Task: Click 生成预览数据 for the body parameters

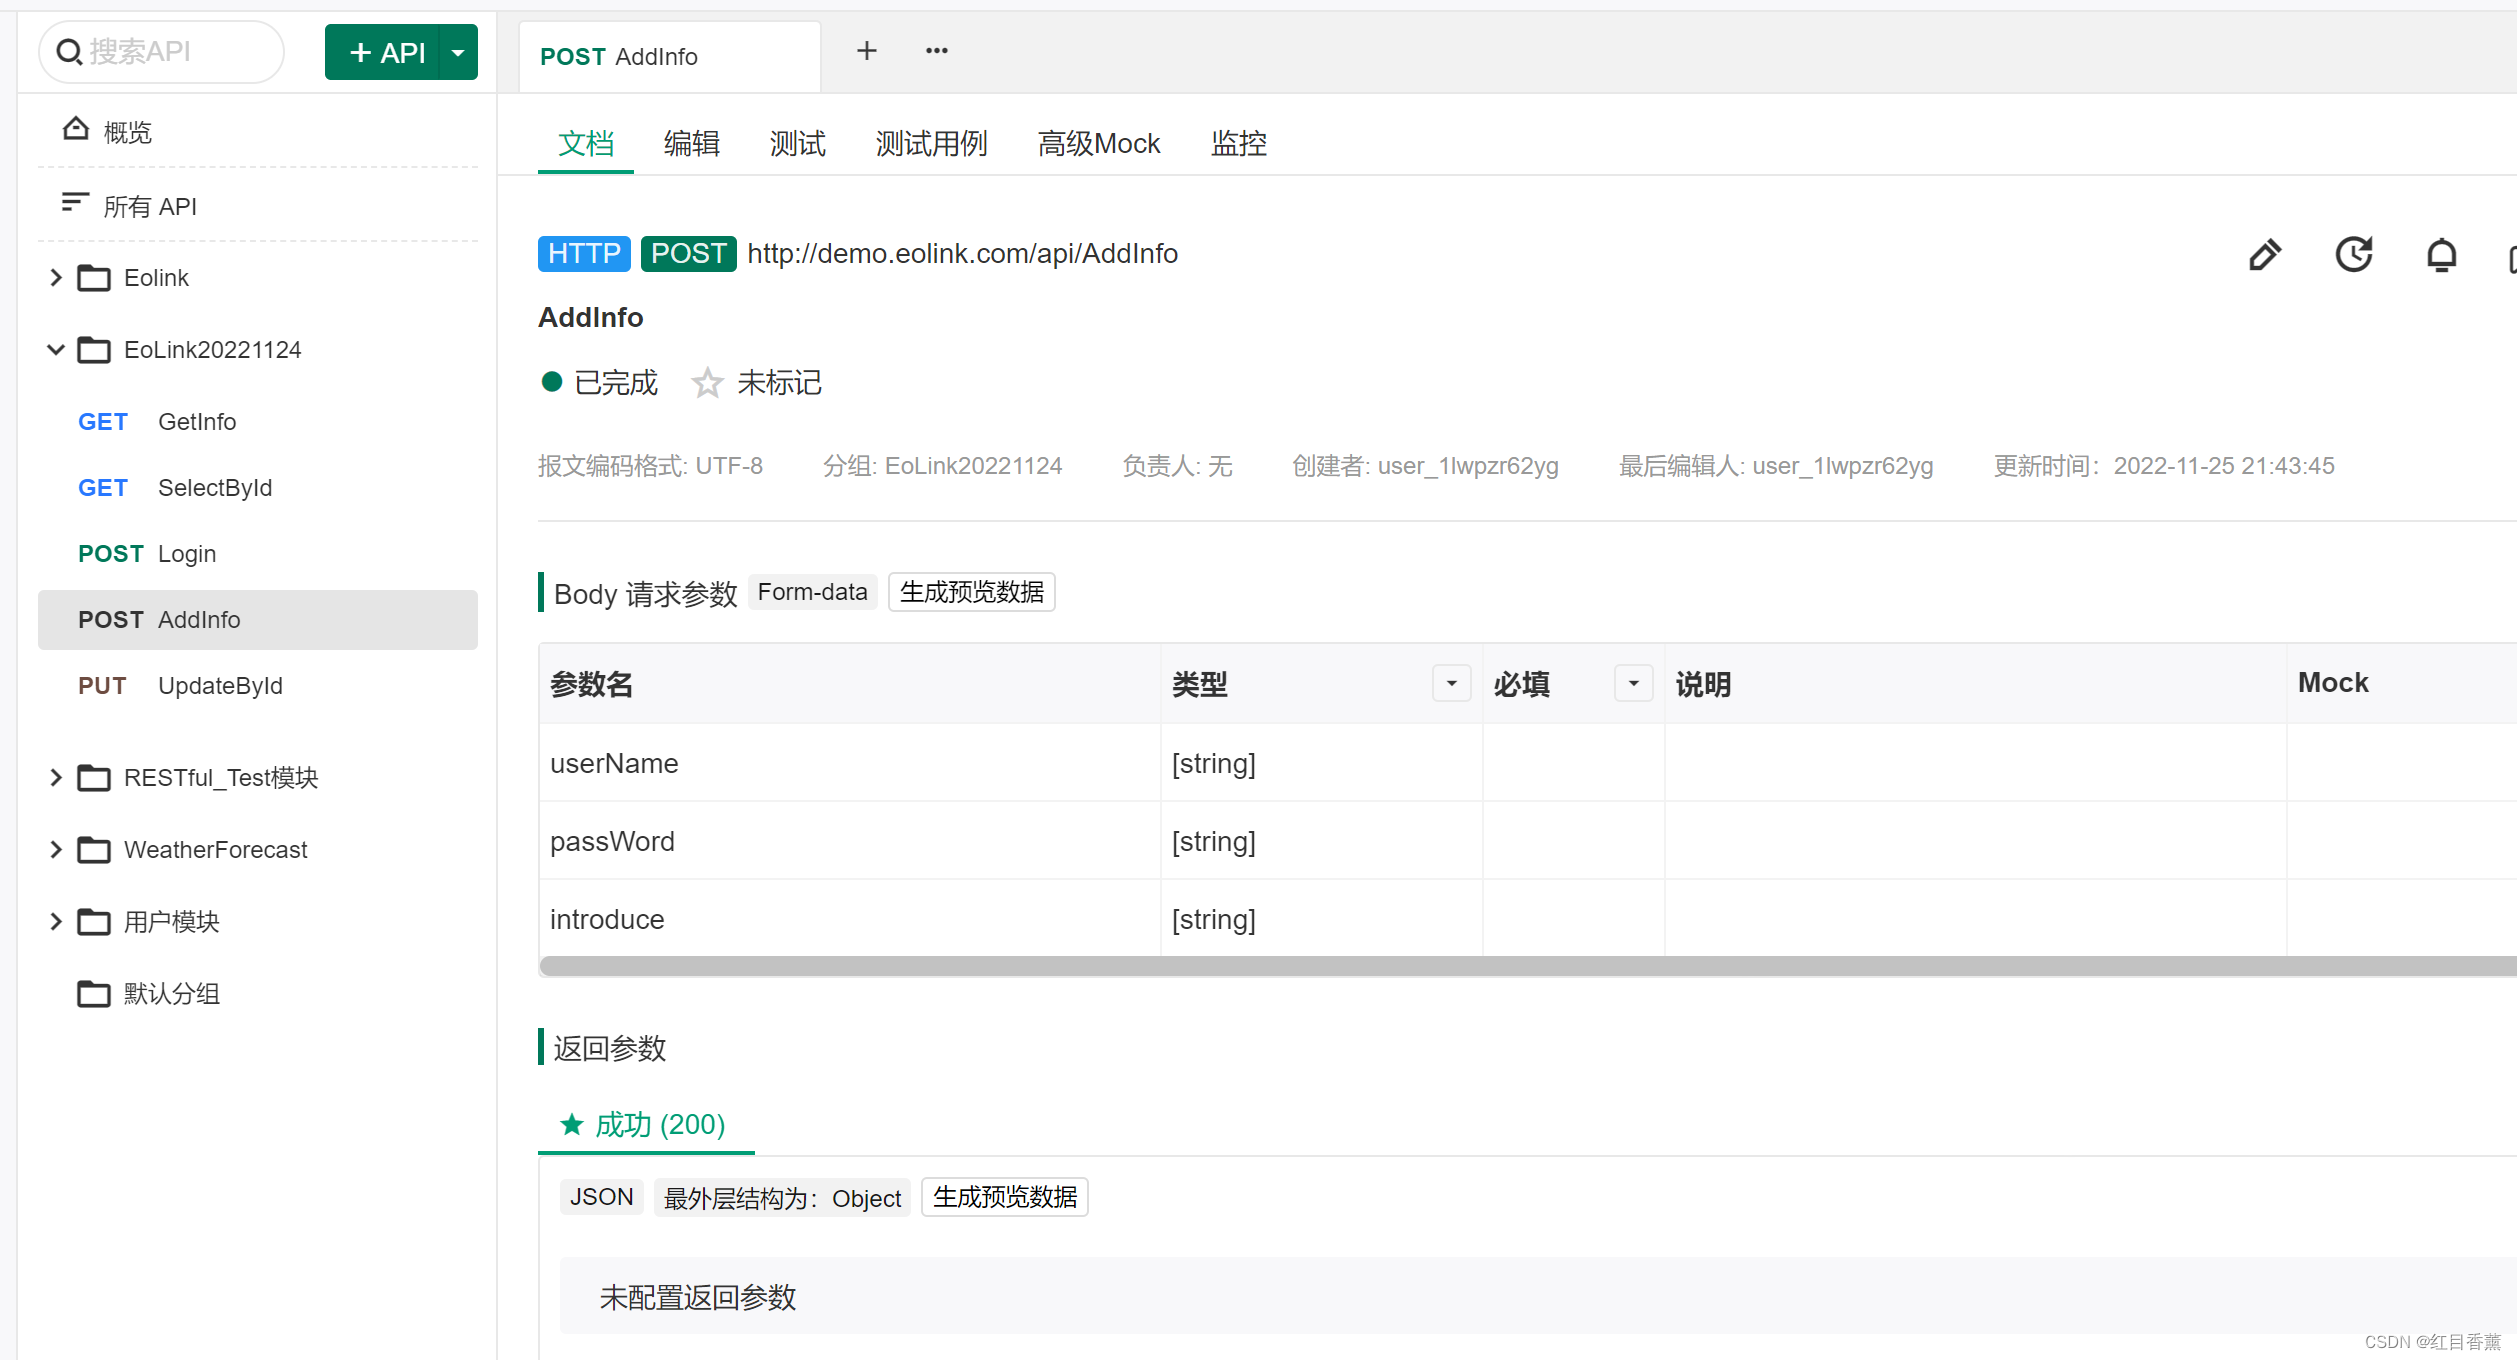Action: click(x=970, y=591)
